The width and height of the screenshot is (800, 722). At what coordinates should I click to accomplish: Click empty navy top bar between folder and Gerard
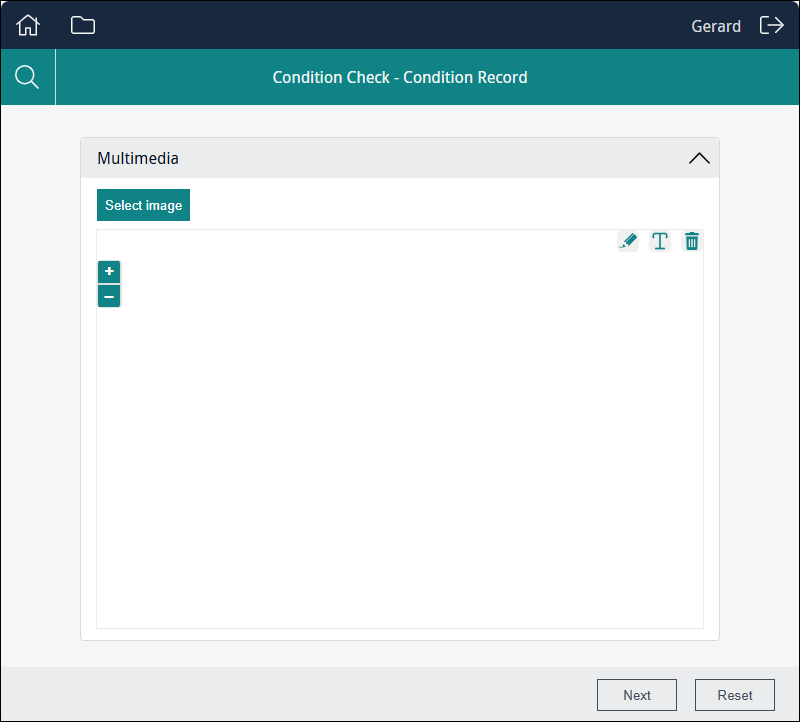pyautogui.click(x=390, y=26)
